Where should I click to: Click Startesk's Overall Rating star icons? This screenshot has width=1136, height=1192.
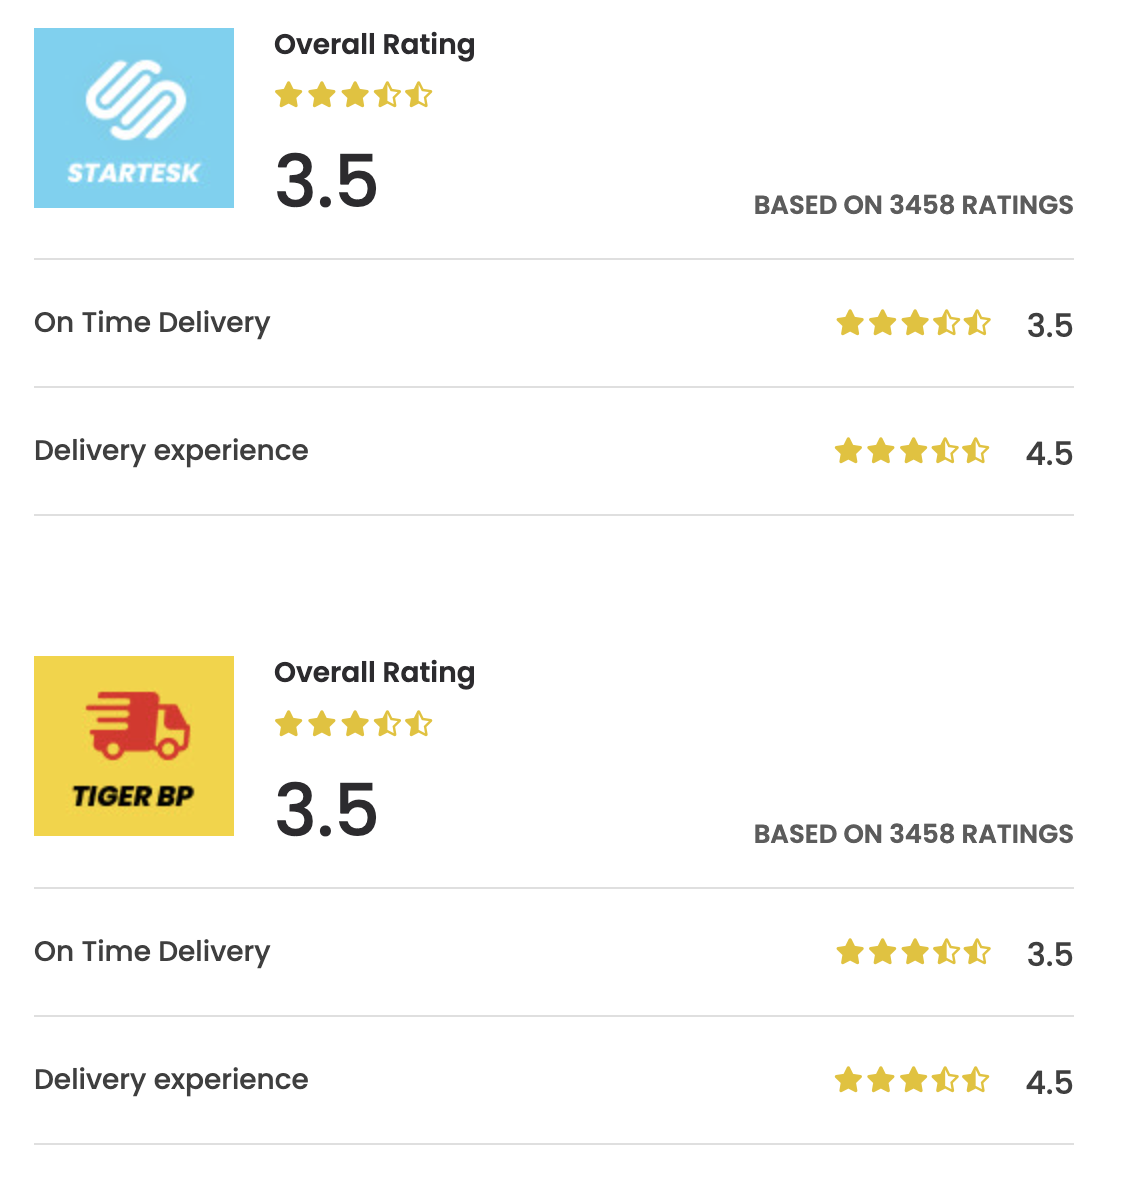pos(353,96)
